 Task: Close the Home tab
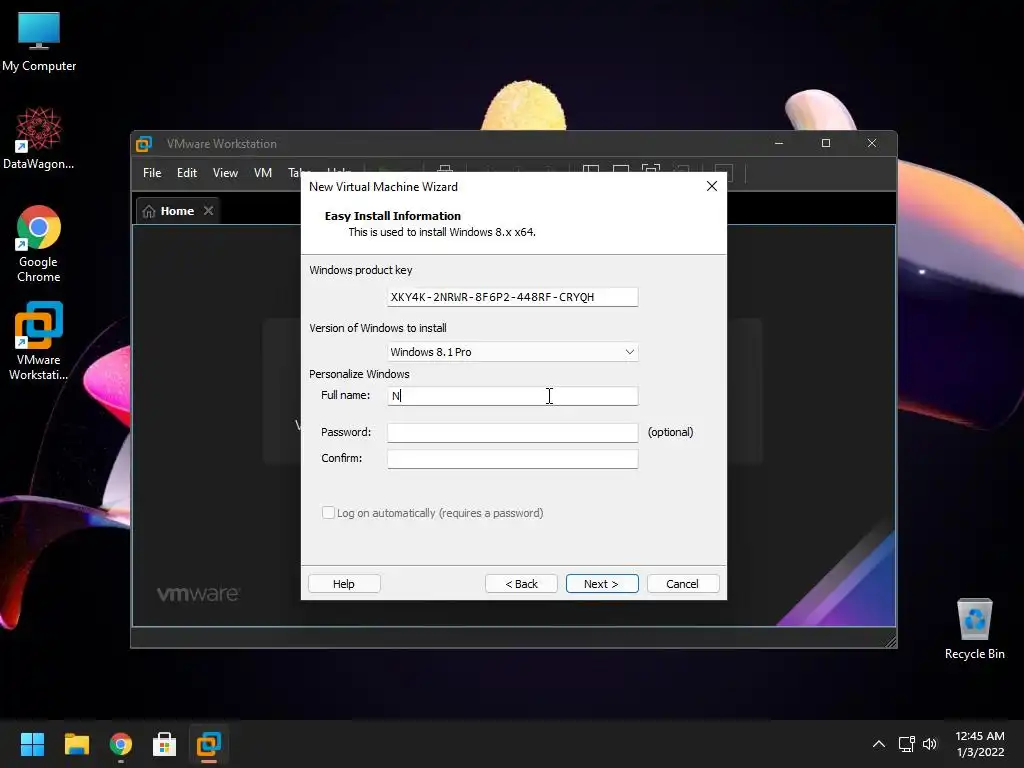[x=208, y=211]
